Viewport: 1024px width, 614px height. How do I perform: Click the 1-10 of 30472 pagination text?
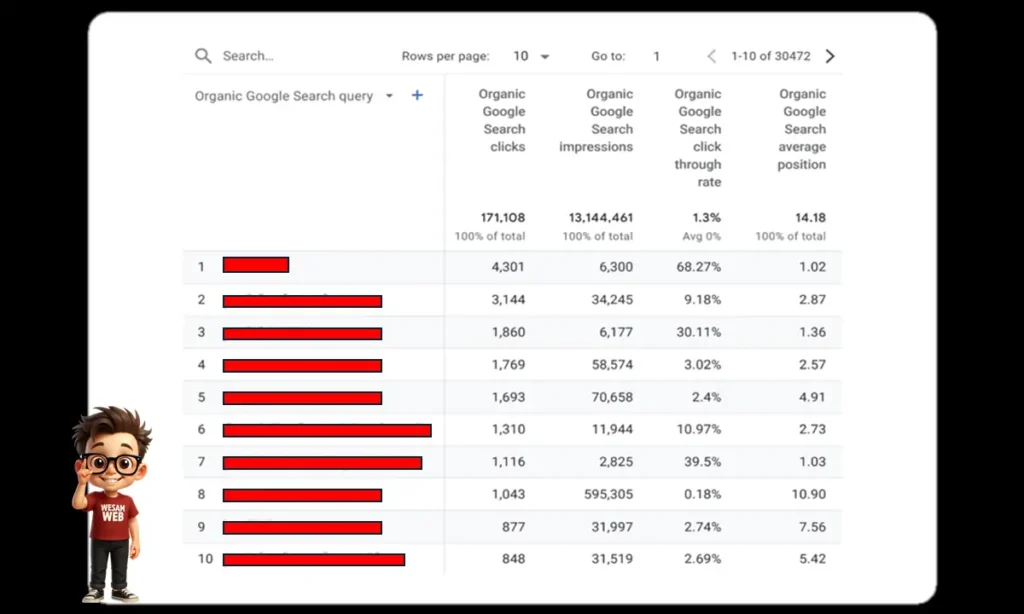770,56
